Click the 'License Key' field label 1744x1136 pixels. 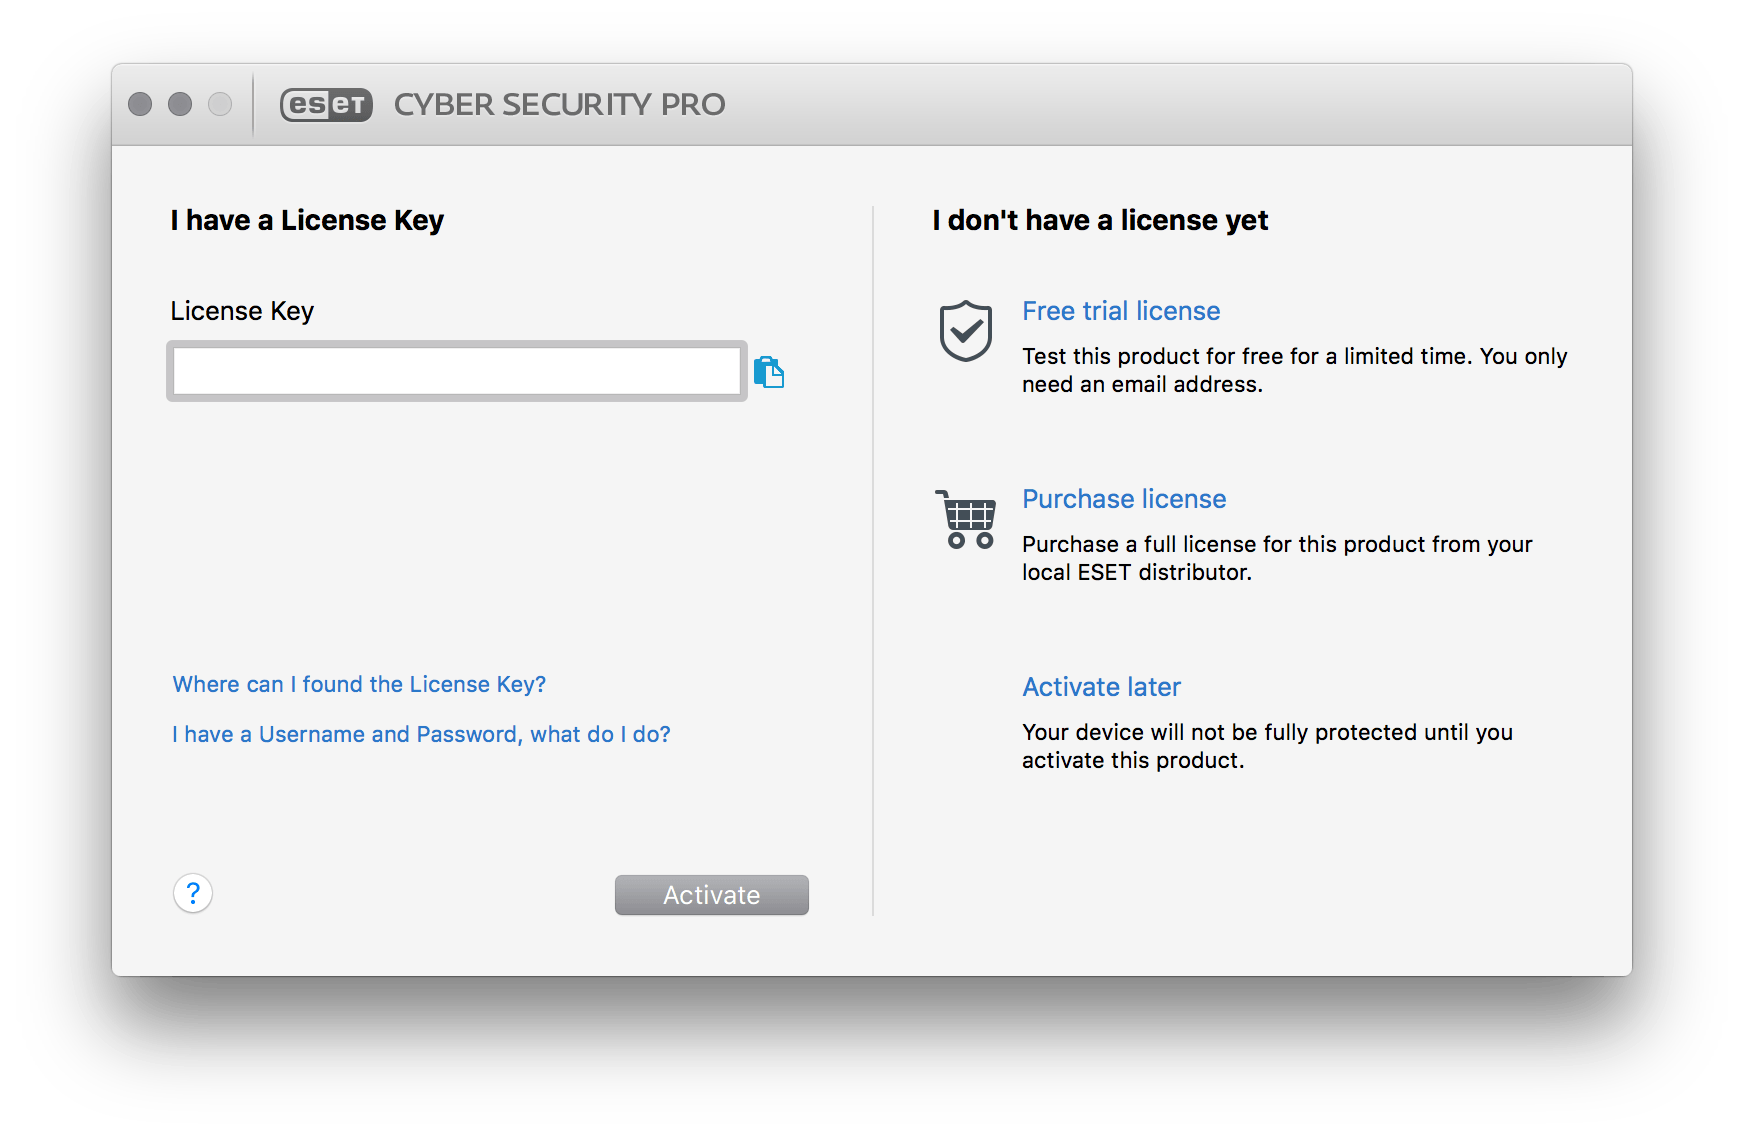click(242, 311)
